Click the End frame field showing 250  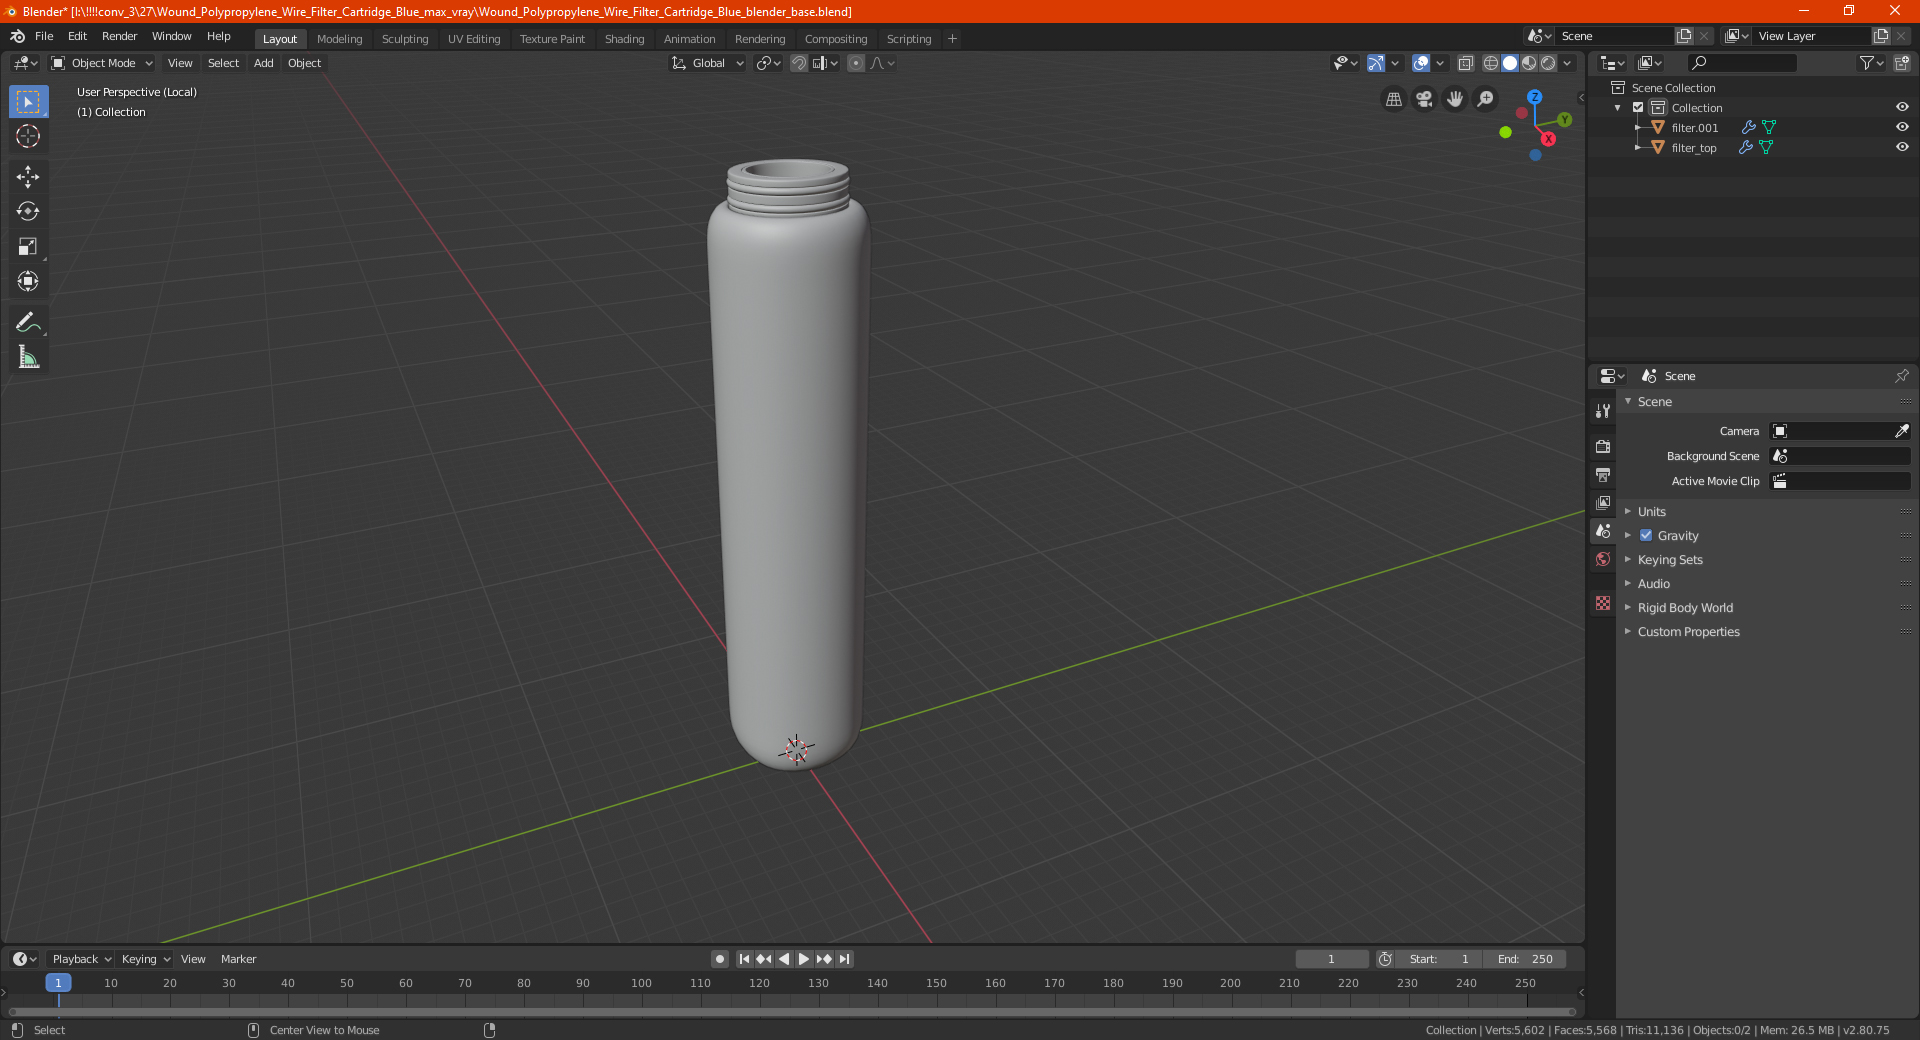pos(1525,959)
